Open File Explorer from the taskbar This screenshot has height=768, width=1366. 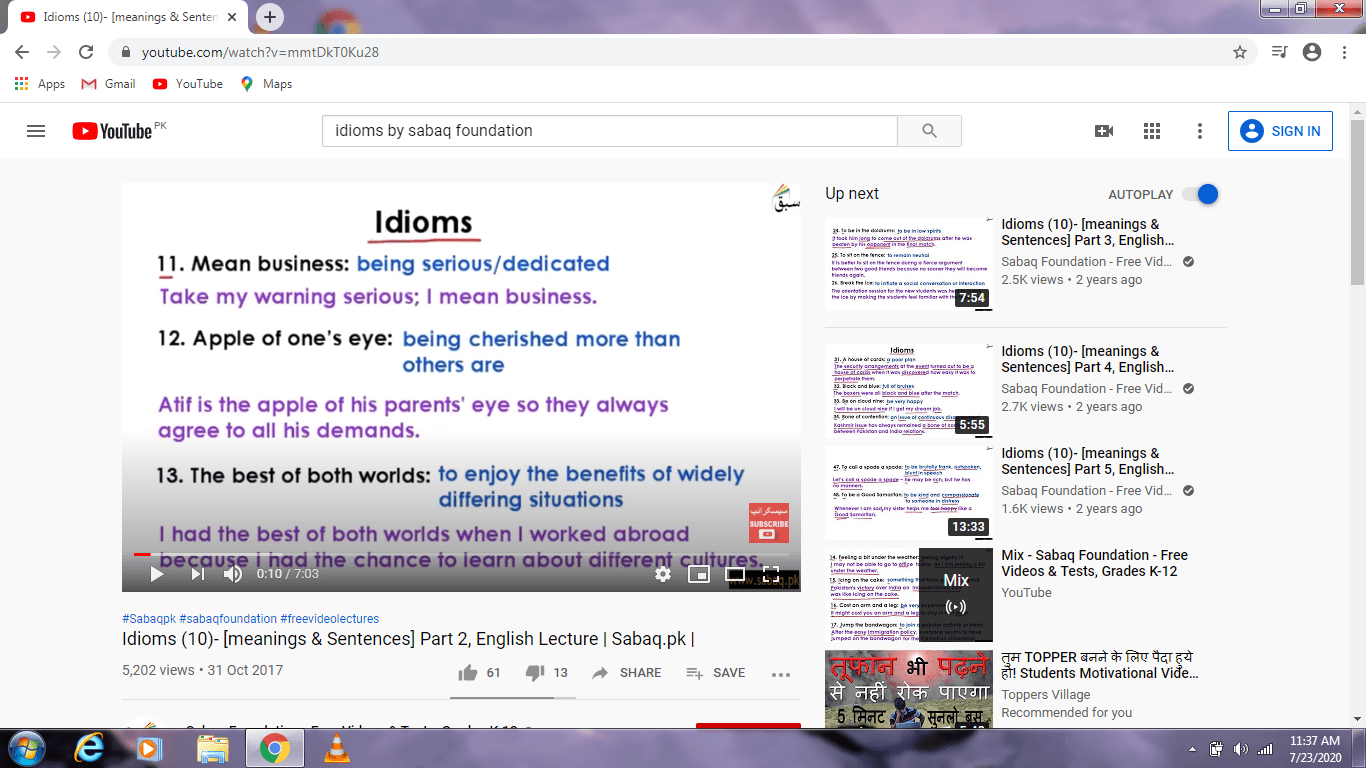point(212,748)
